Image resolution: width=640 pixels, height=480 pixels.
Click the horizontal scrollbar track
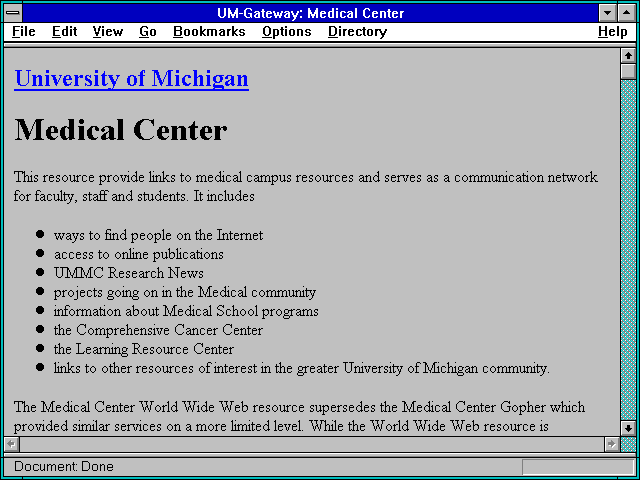(312, 444)
